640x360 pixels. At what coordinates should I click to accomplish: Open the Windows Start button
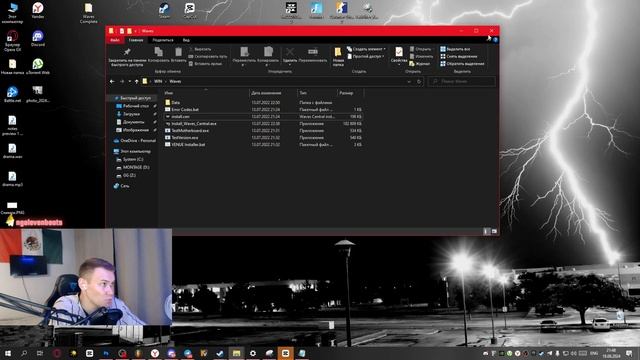[8, 353]
